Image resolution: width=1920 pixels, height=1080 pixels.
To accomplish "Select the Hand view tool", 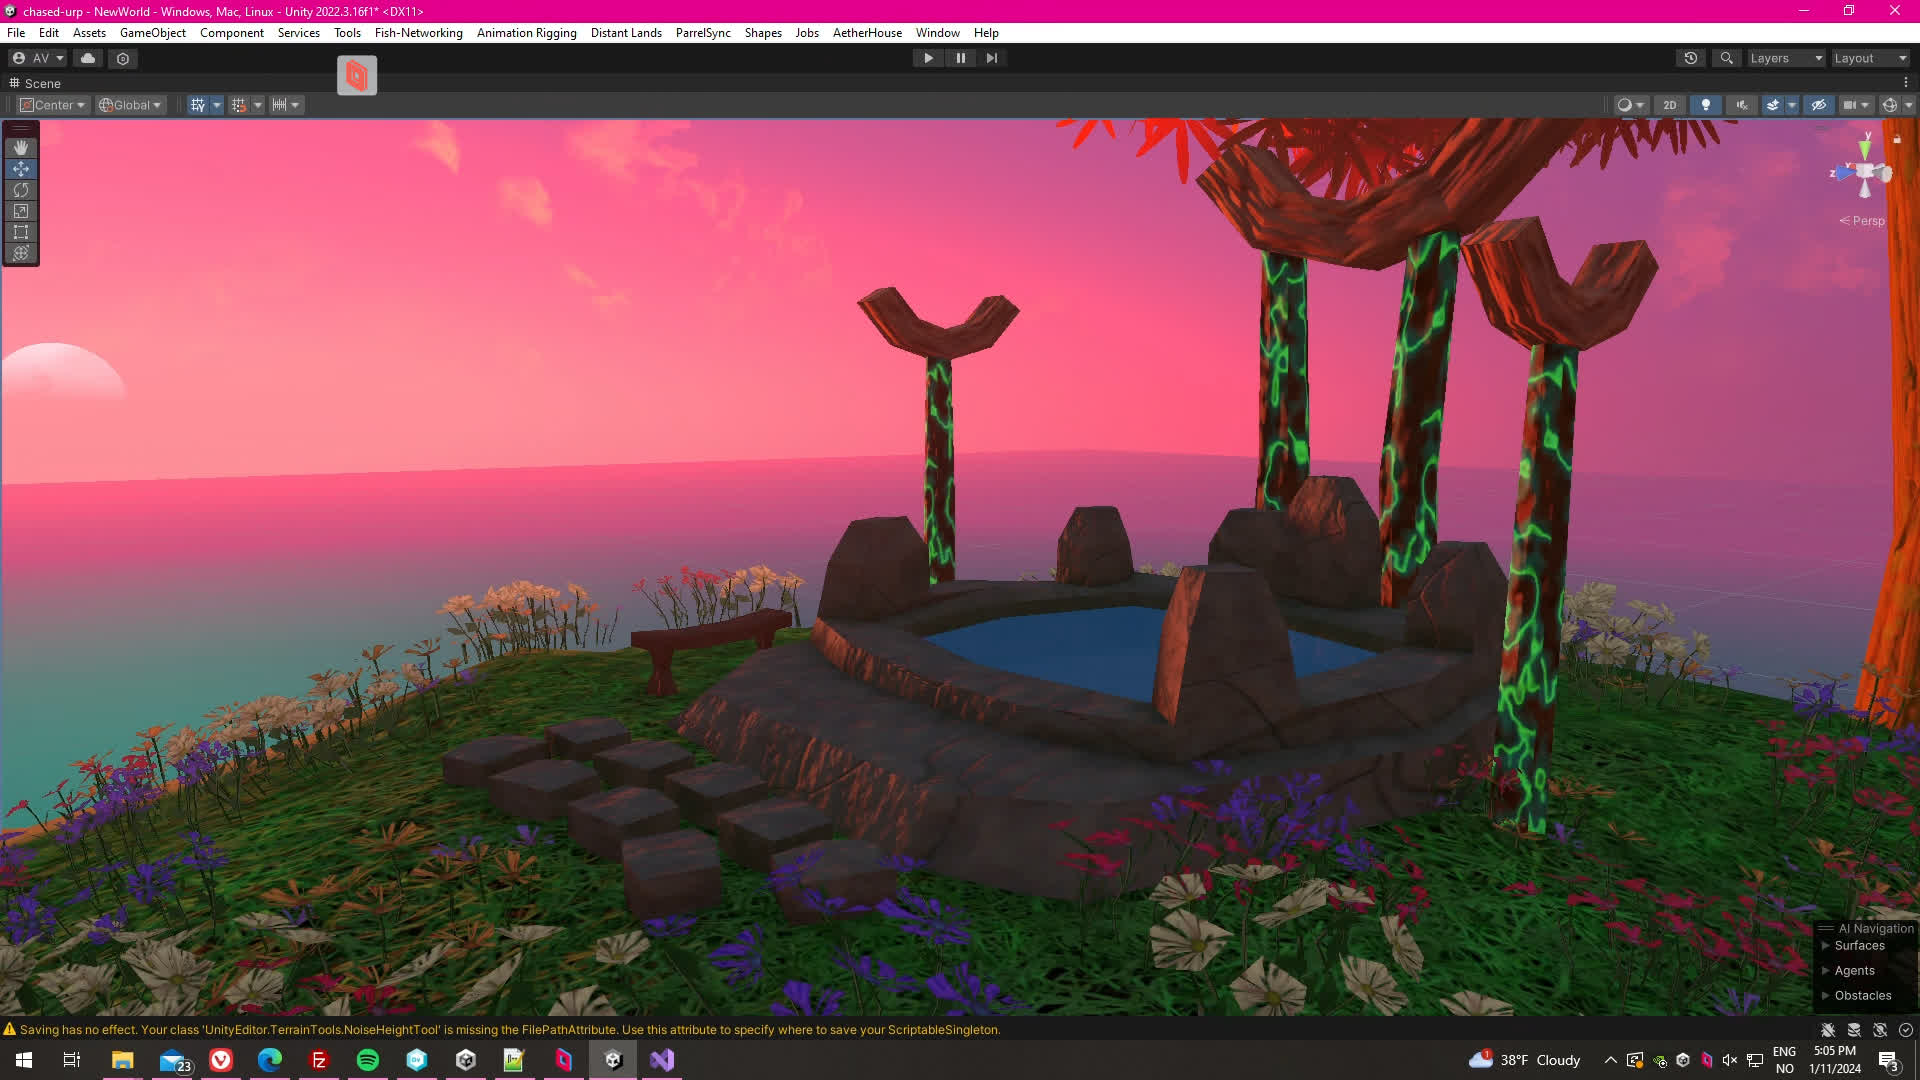I will (21, 148).
